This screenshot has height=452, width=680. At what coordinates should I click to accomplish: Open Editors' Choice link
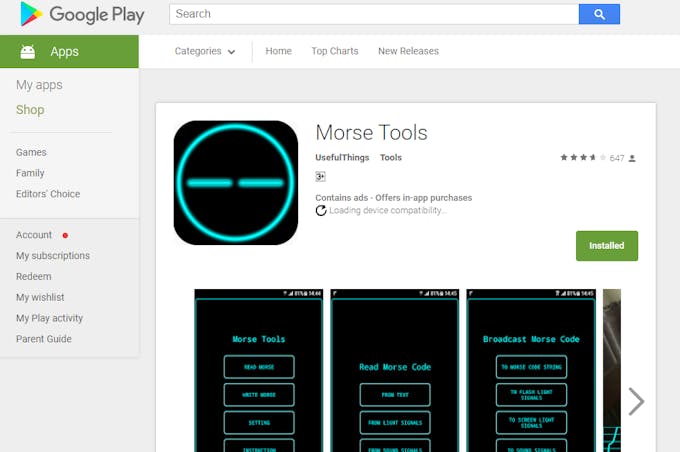[48, 194]
